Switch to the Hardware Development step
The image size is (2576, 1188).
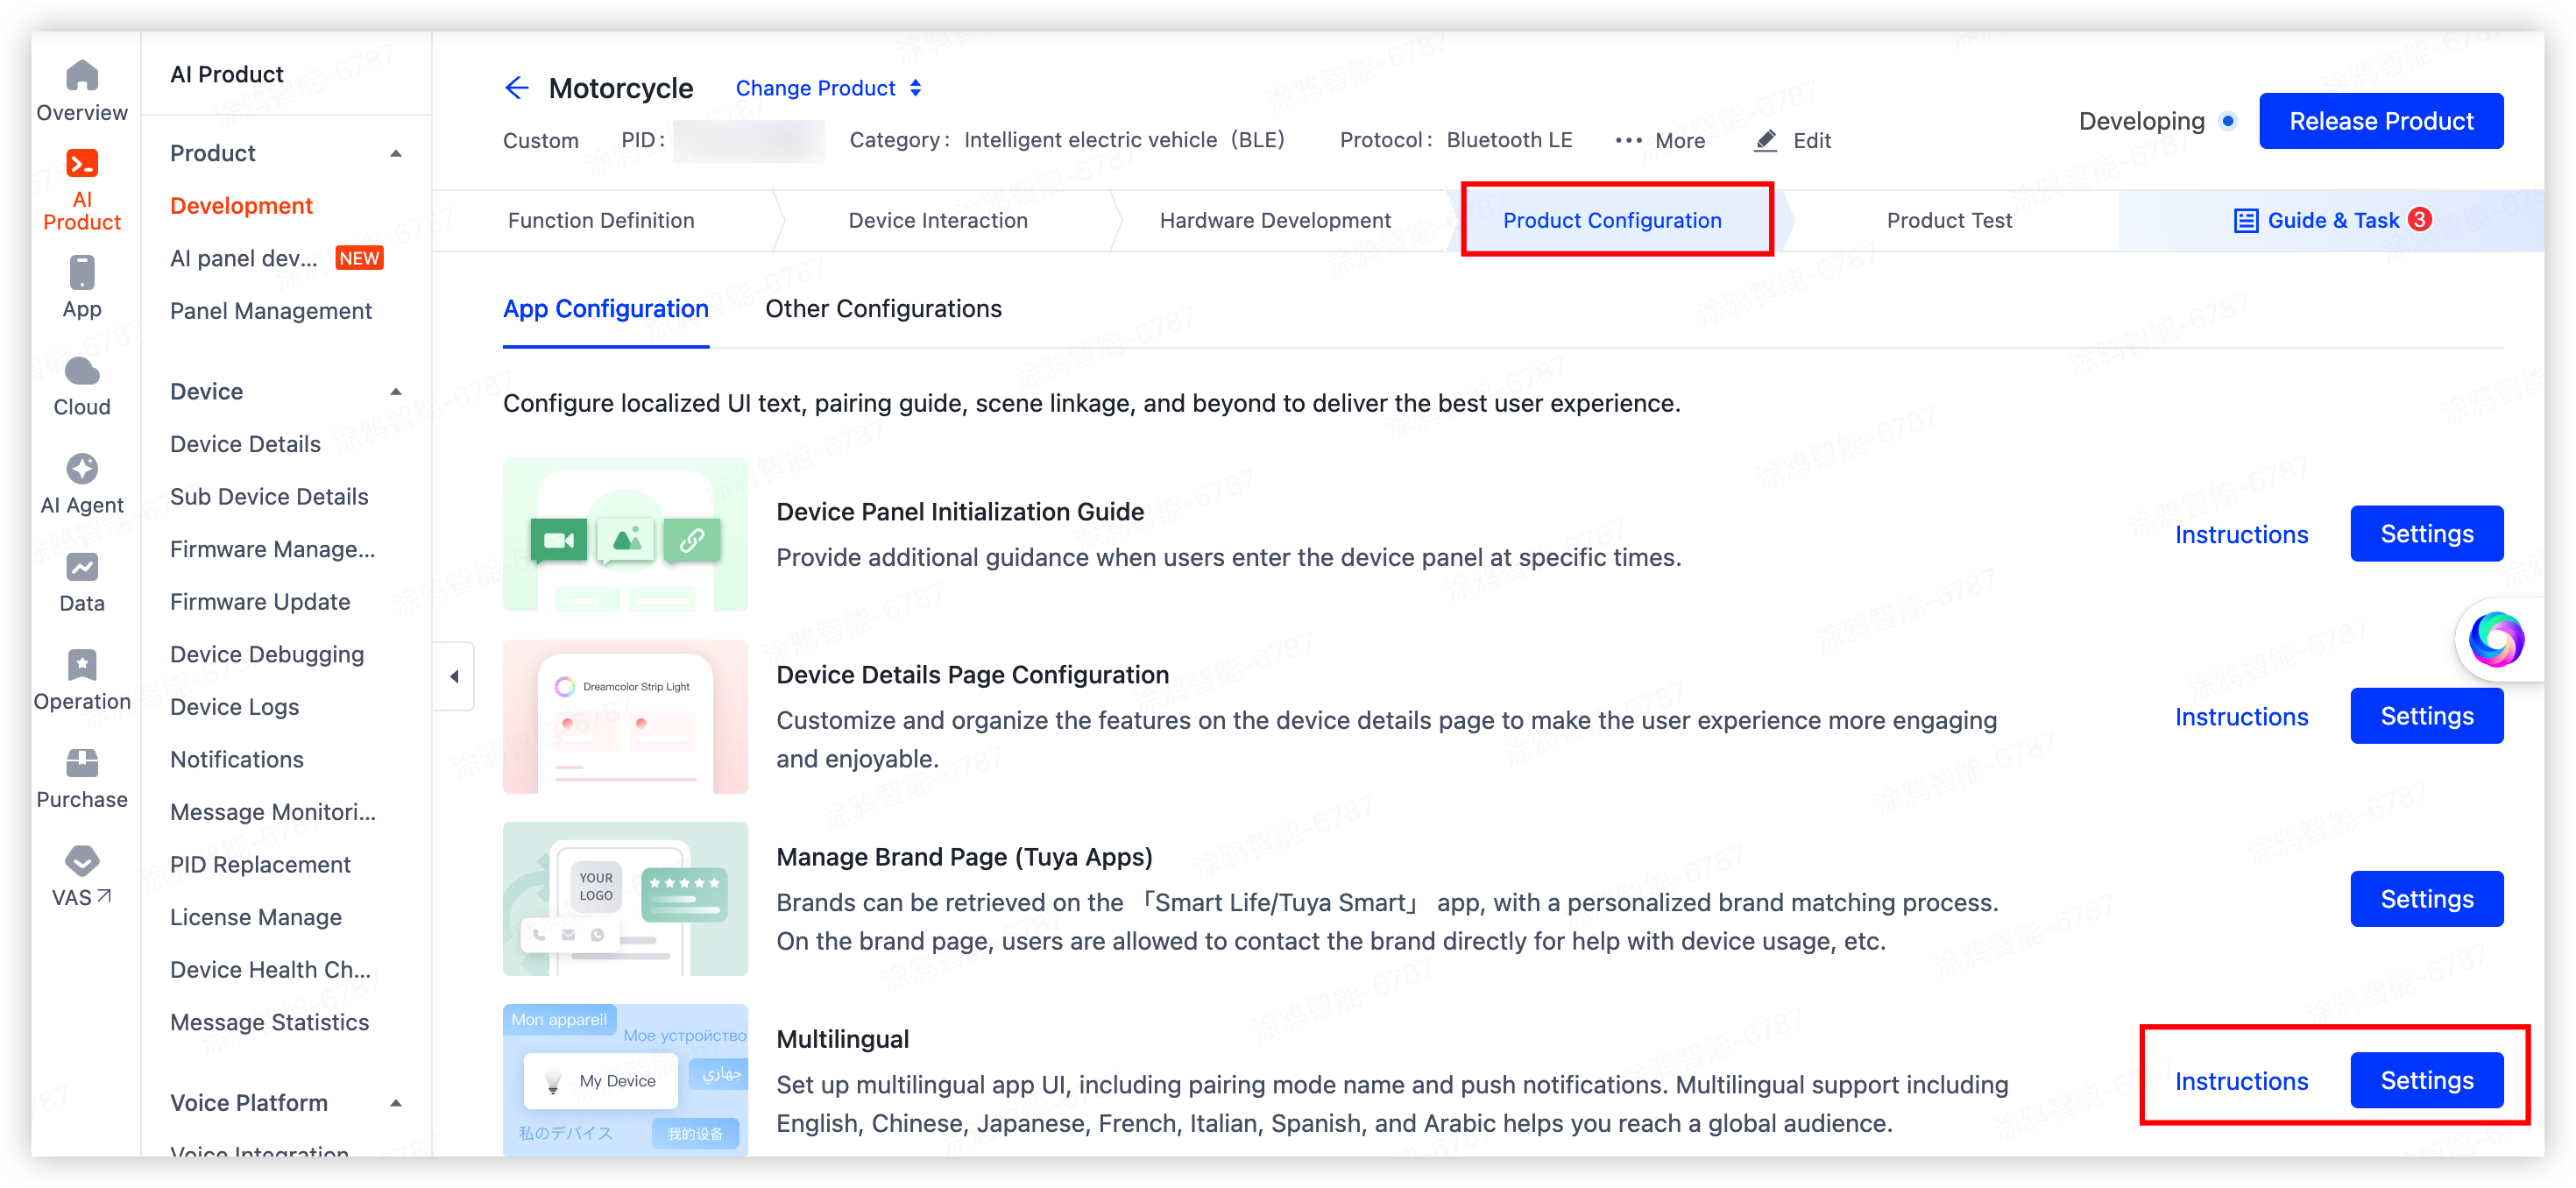coord(1275,220)
